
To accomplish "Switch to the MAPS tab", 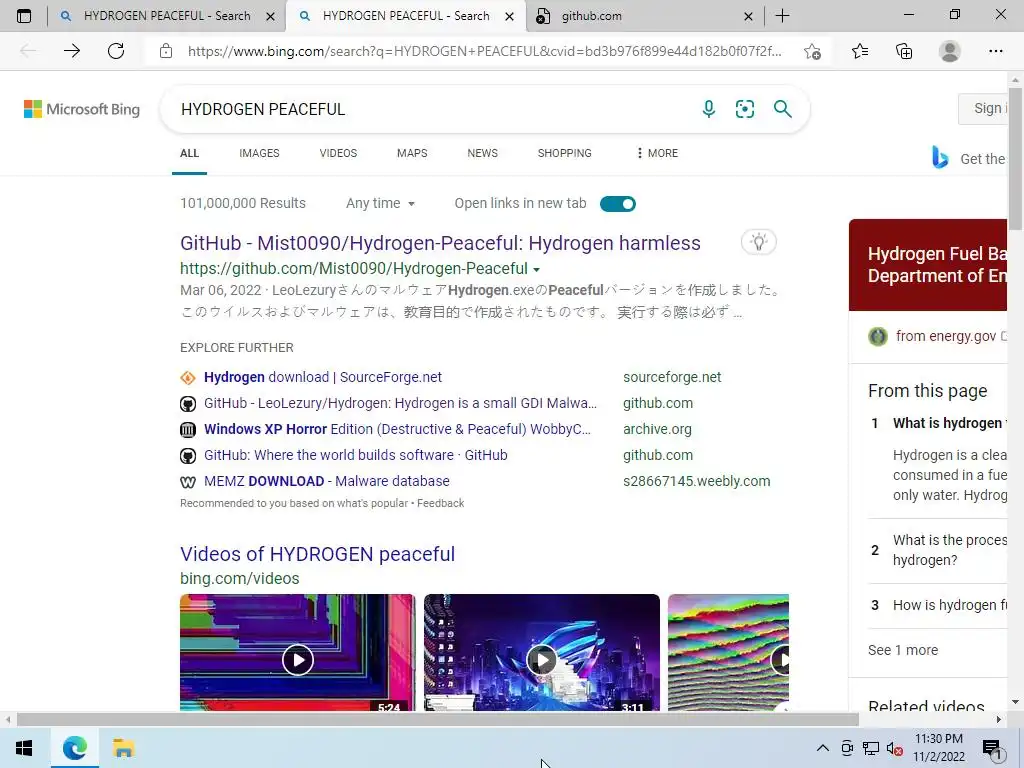I will point(412,153).
